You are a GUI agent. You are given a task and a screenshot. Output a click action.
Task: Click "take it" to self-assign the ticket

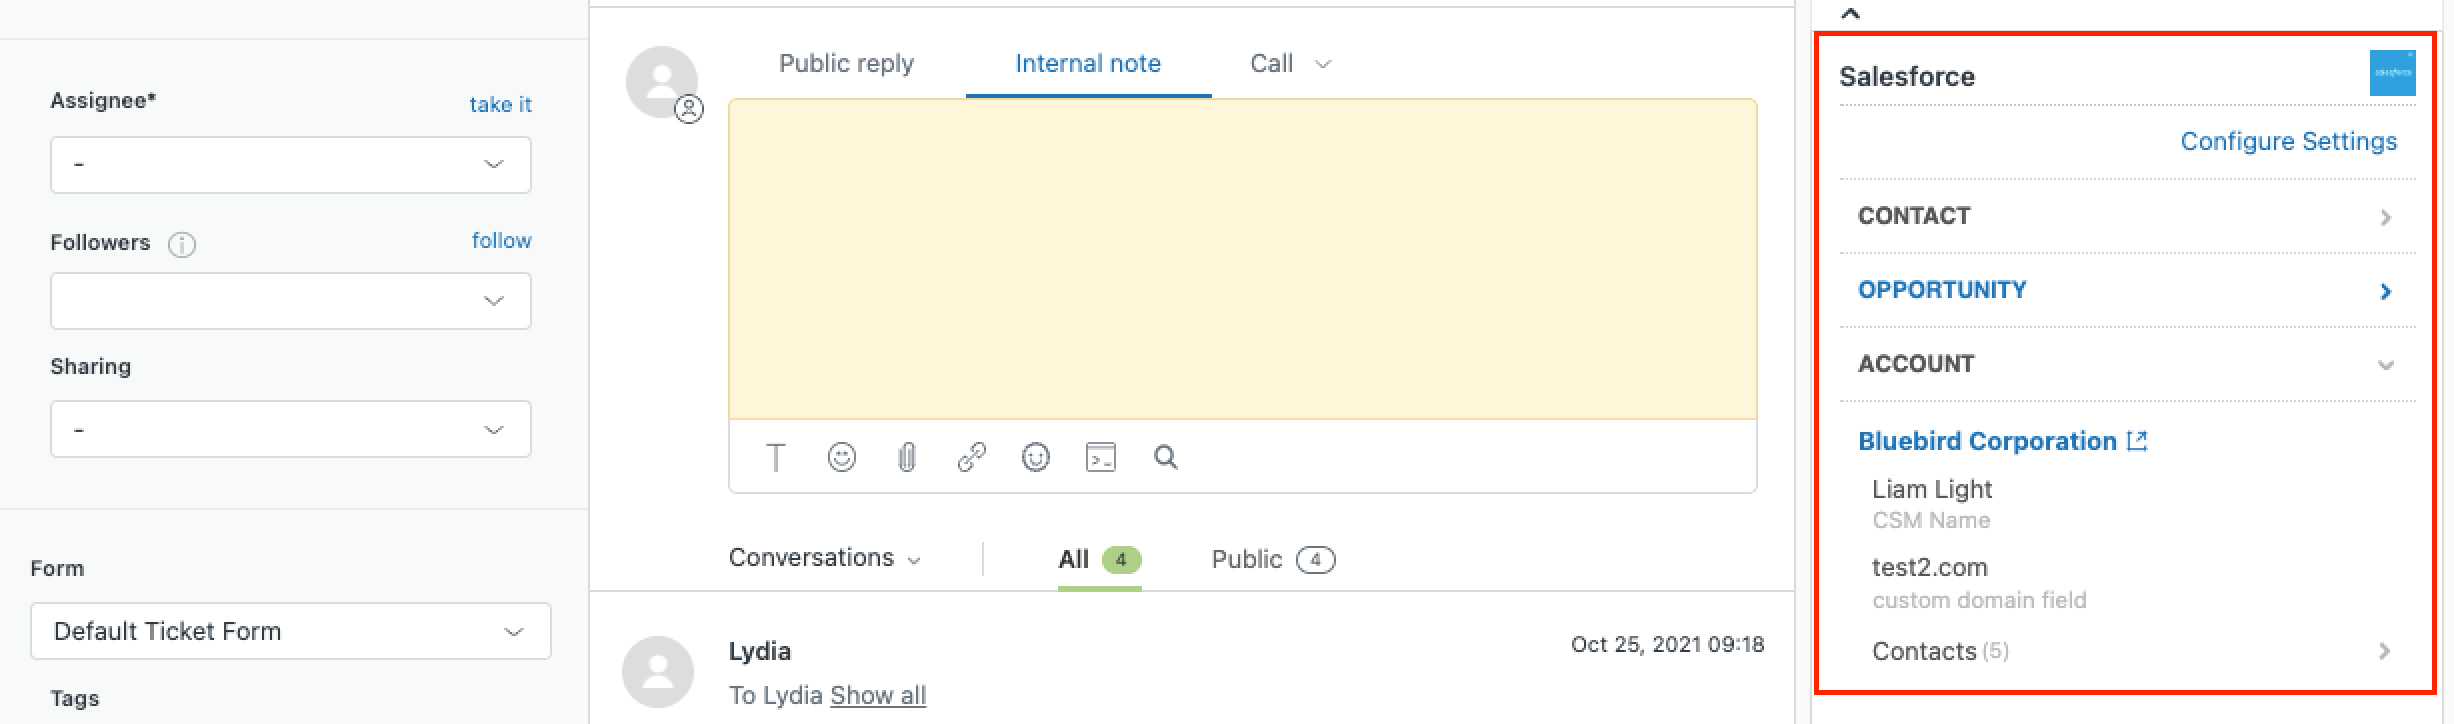500,103
